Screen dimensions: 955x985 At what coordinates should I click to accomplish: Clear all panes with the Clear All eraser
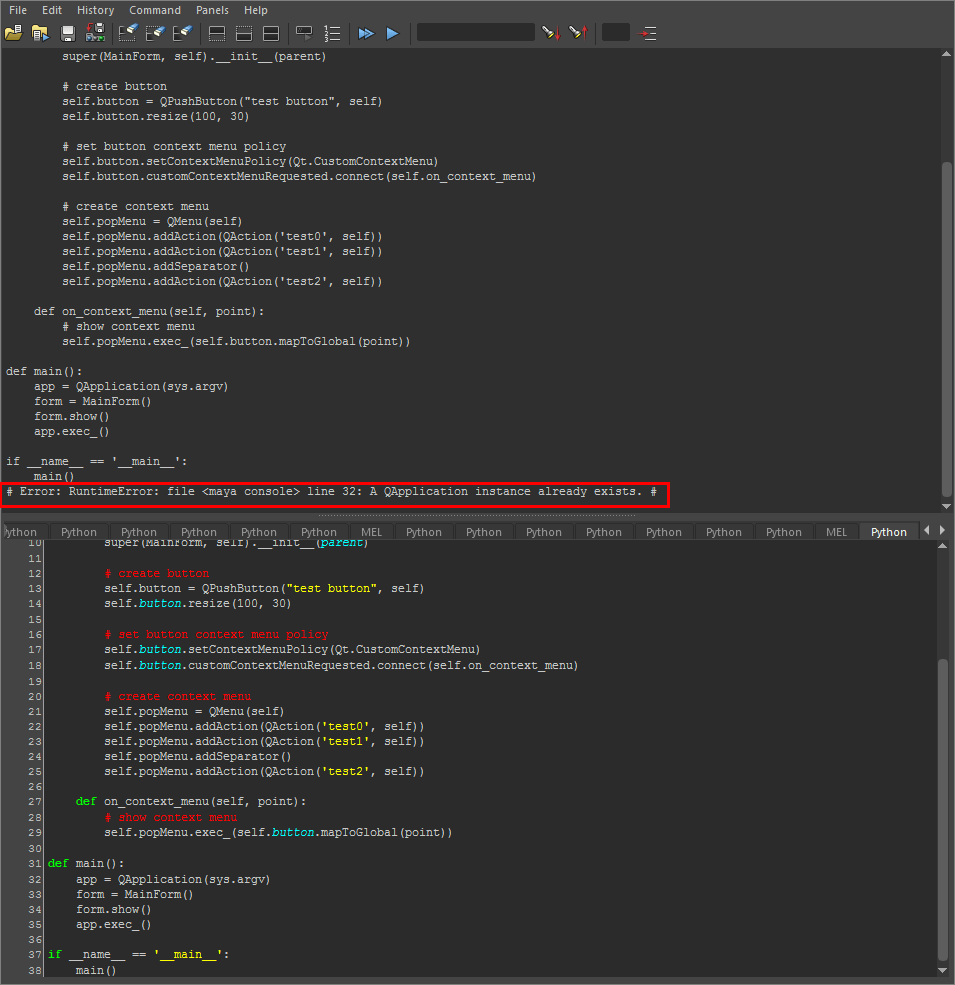(183, 33)
